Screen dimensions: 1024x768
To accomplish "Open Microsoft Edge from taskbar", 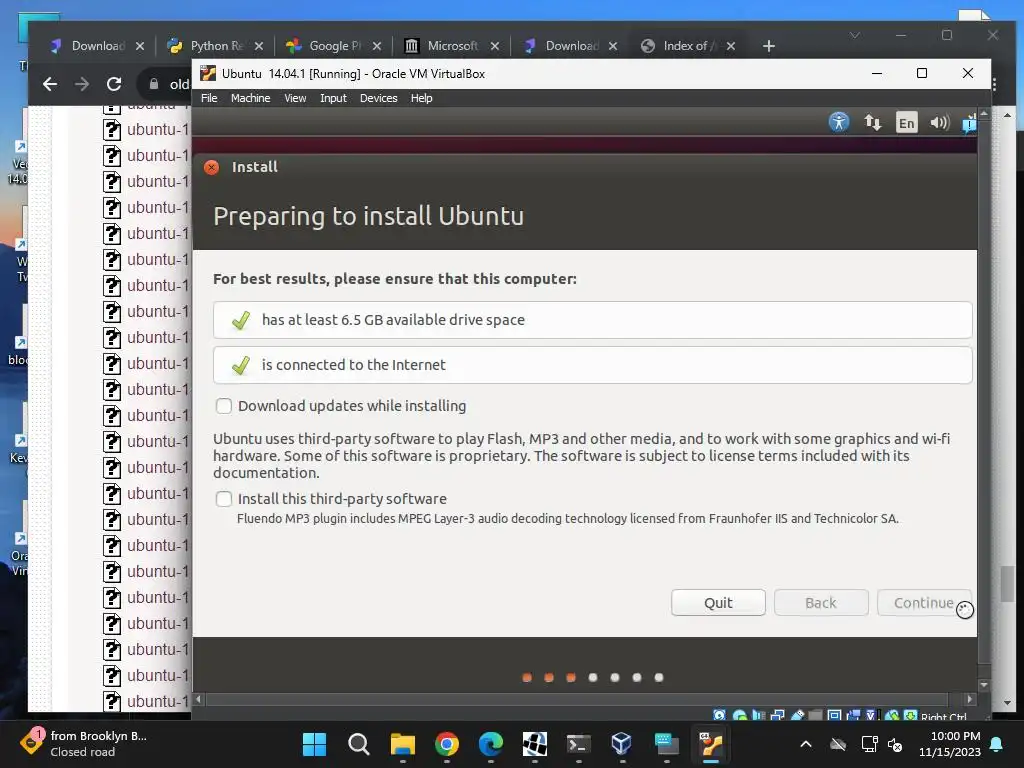I will (x=490, y=744).
